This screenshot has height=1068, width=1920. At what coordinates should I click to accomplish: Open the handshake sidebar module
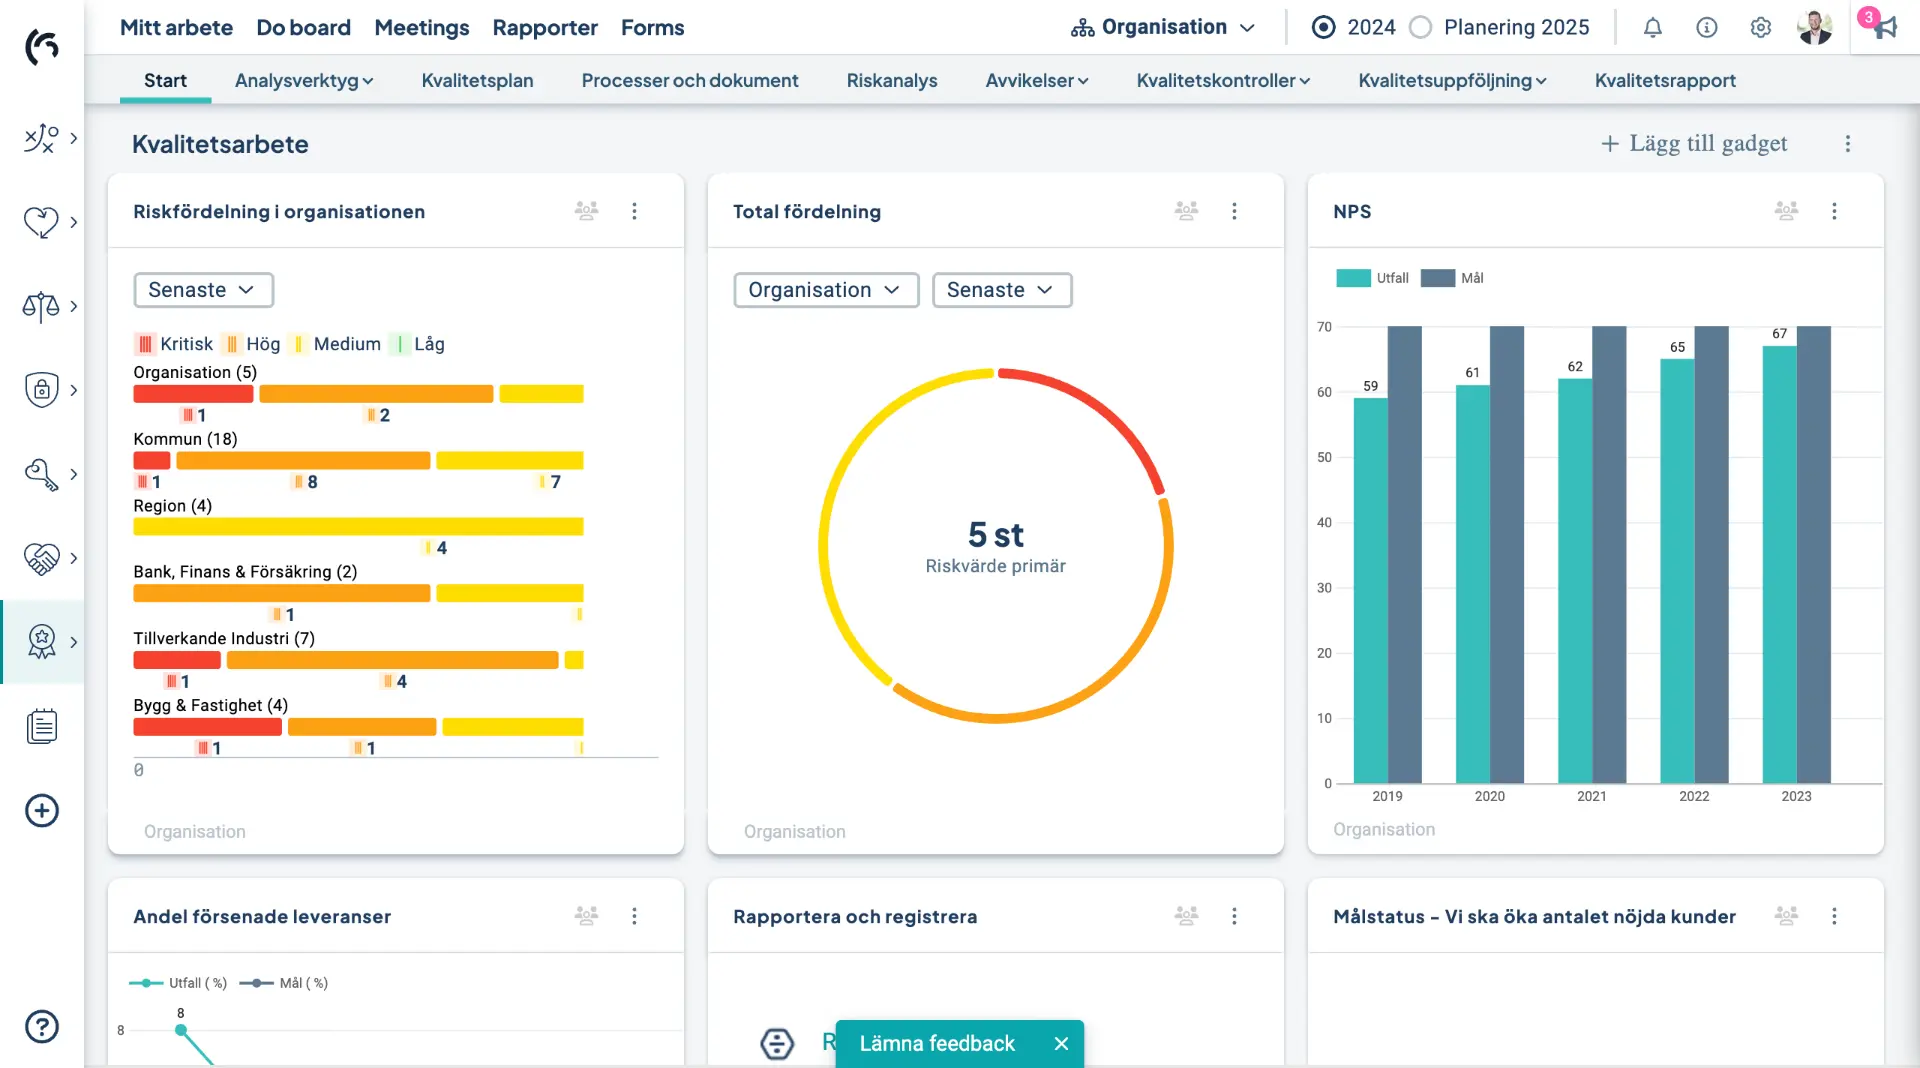[41, 558]
